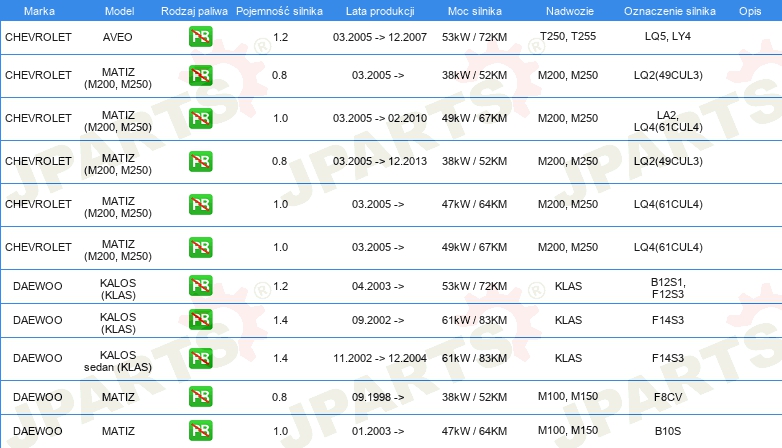
Task: Select capacity 0.8 in the 12.2013 row
Action: click(x=279, y=161)
